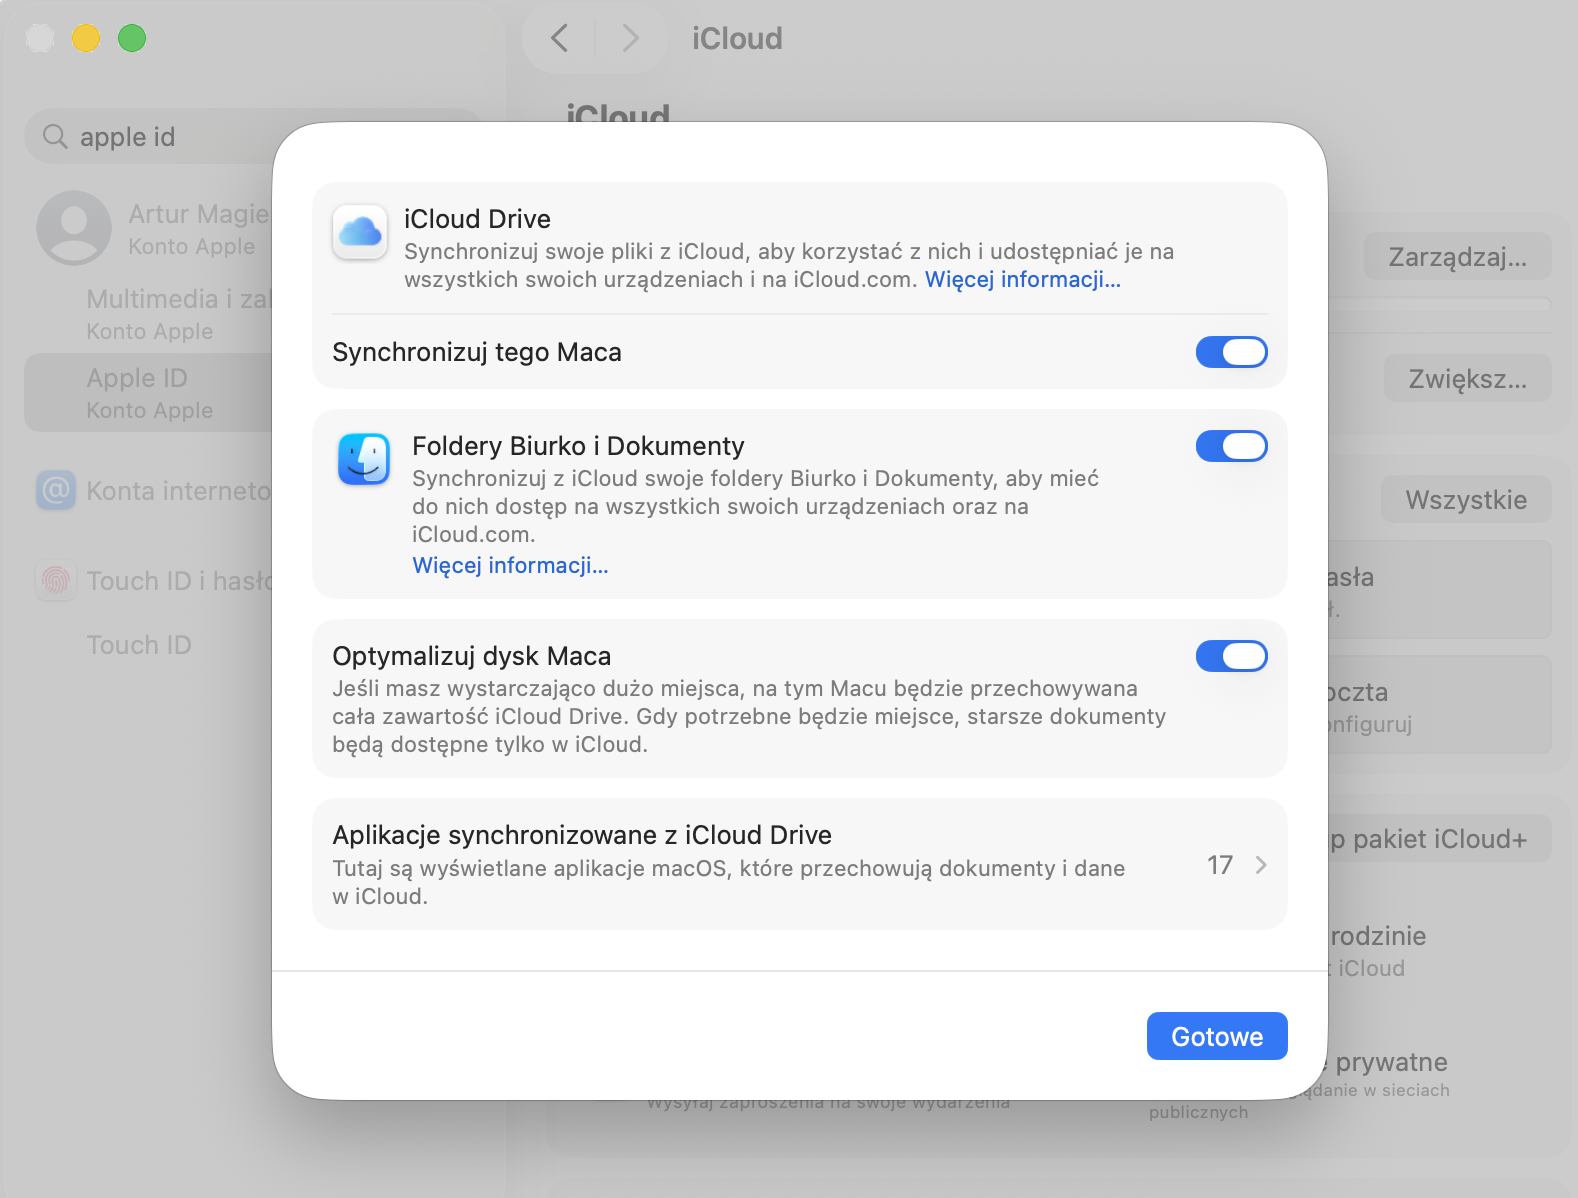1578x1198 pixels.
Task: Click the Finder icon beside Foldery Biurko i Dokumenty
Action: (364, 459)
